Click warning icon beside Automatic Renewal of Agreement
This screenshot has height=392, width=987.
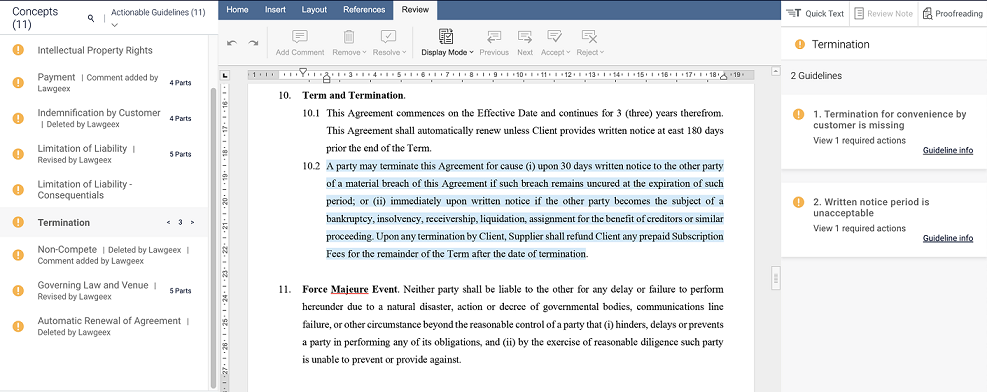(18, 326)
